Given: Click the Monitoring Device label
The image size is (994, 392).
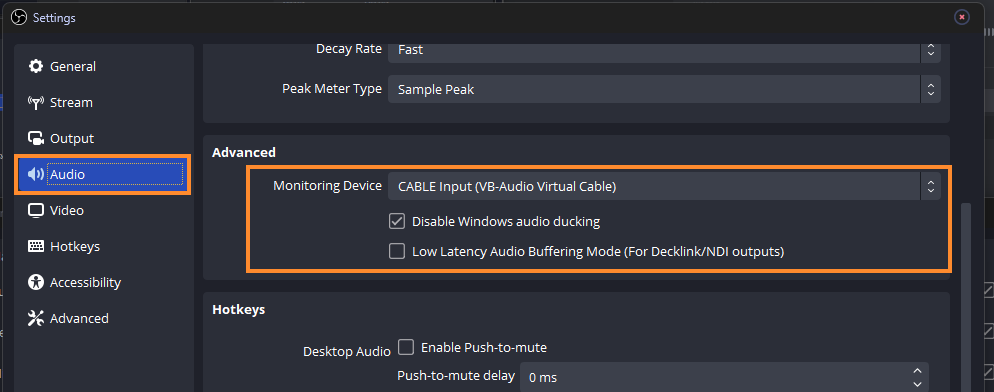Looking at the screenshot, I should coord(328,186).
